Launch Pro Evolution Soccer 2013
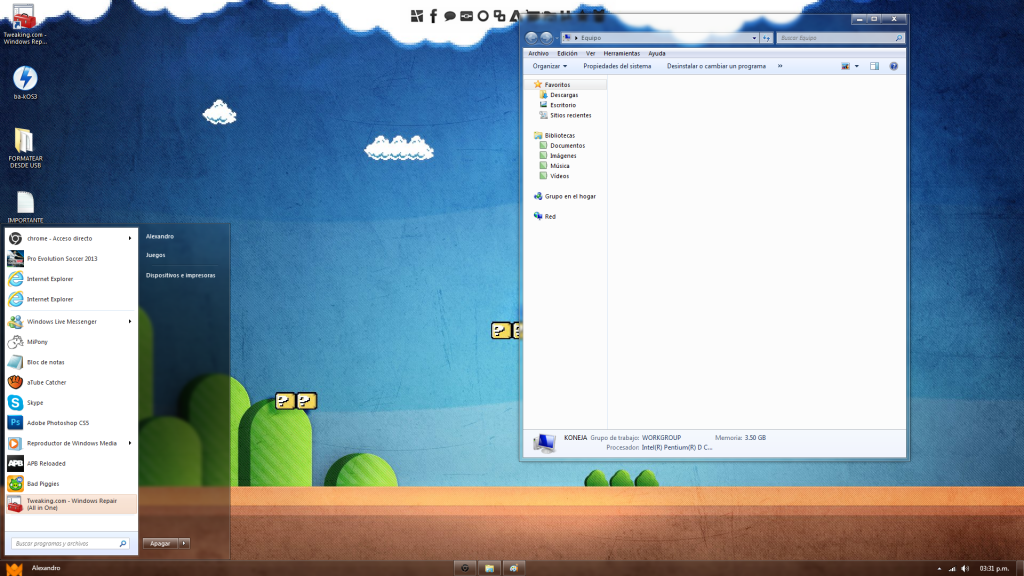The width and height of the screenshot is (1024, 576). click(x=71, y=259)
